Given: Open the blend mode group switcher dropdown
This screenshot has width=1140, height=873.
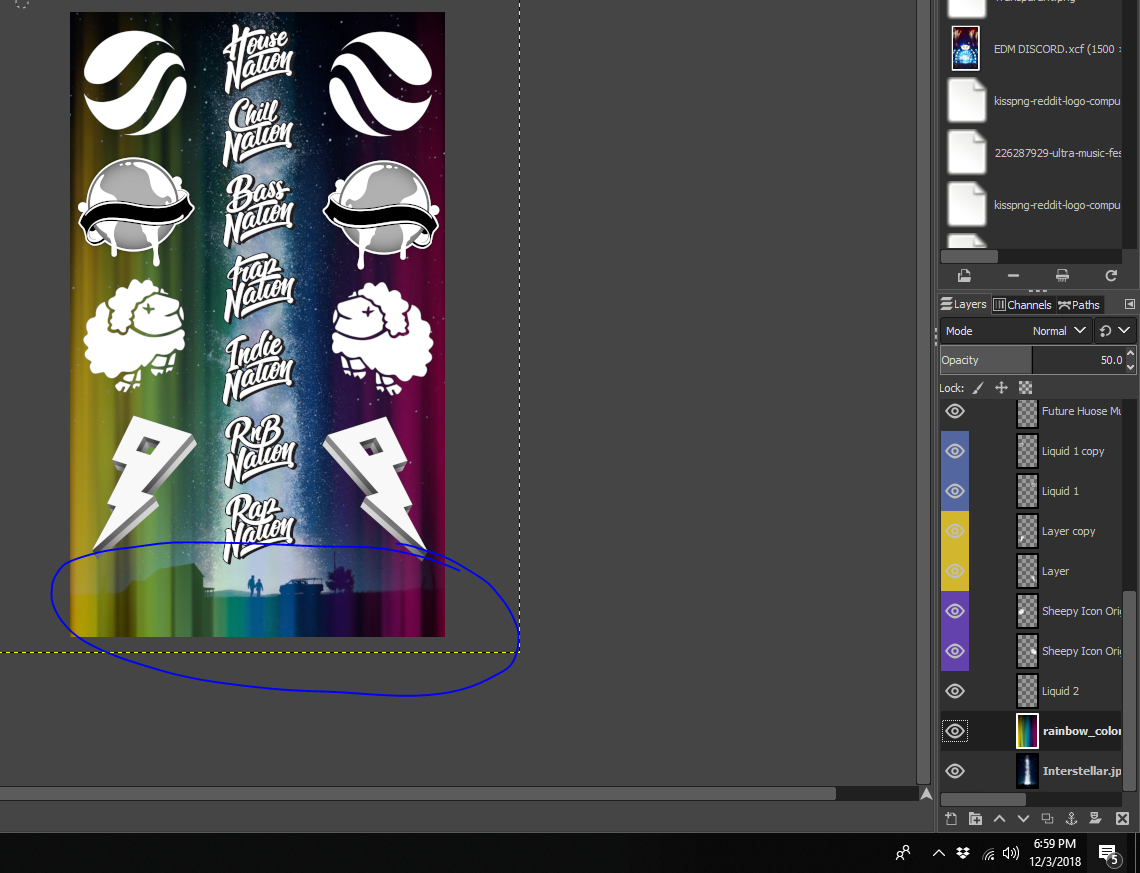Looking at the screenshot, I should 1115,331.
